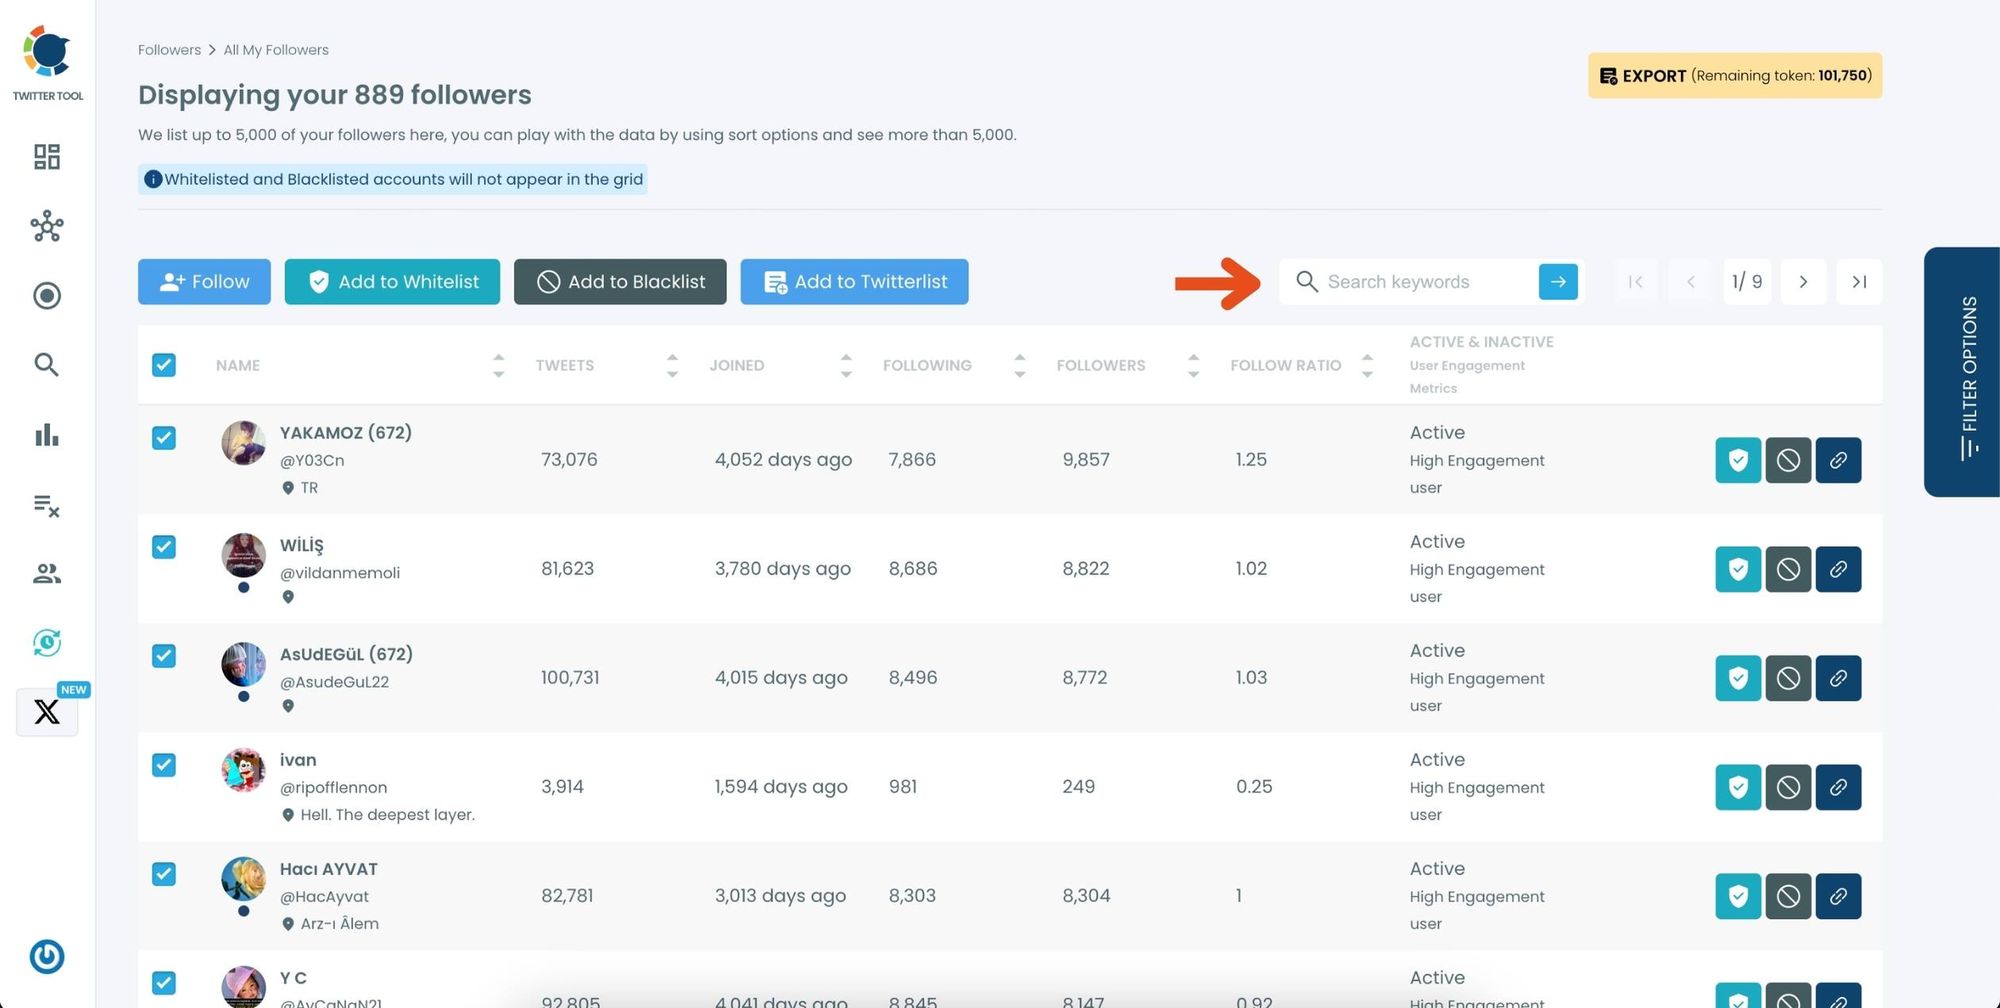
Task: Open profile link for ivan
Action: [1838, 787]
